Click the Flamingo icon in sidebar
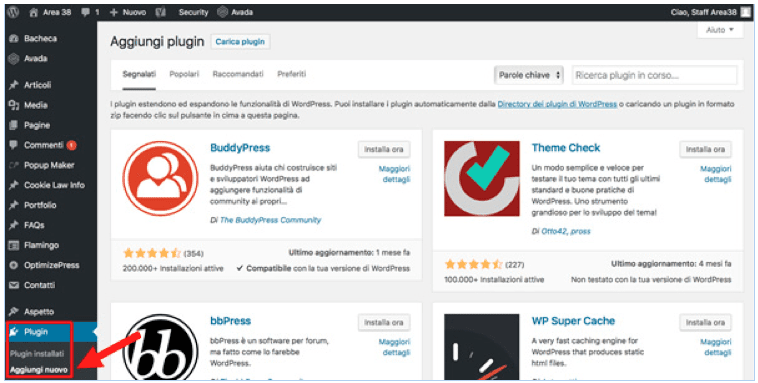This screenshot has height=383, width=758. pyautogui.click(x=14, y=245)
